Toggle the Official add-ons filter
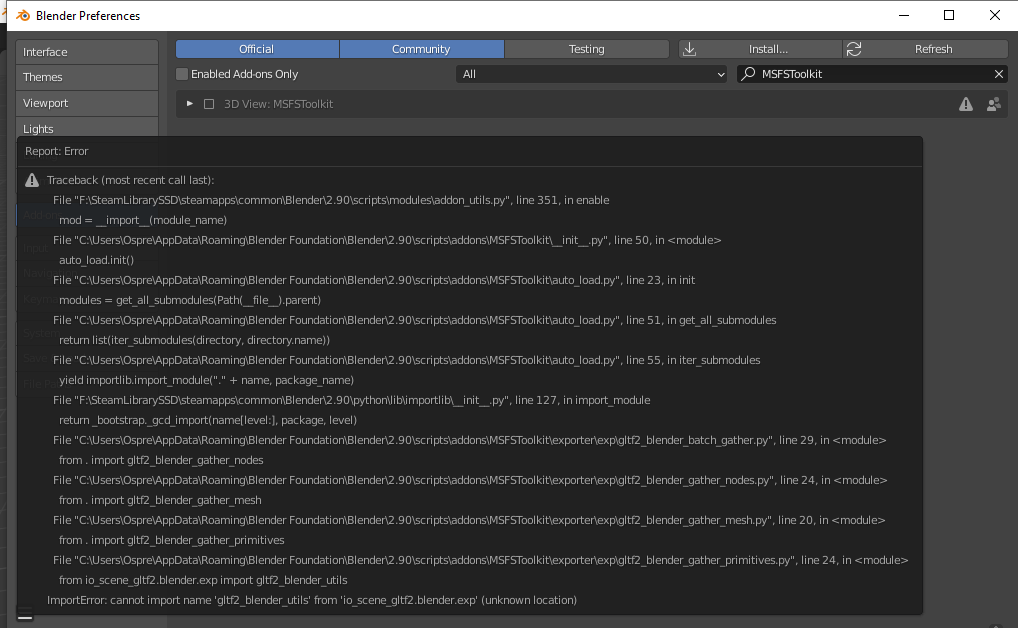1018x628 pixels. [x=257, y=49]
